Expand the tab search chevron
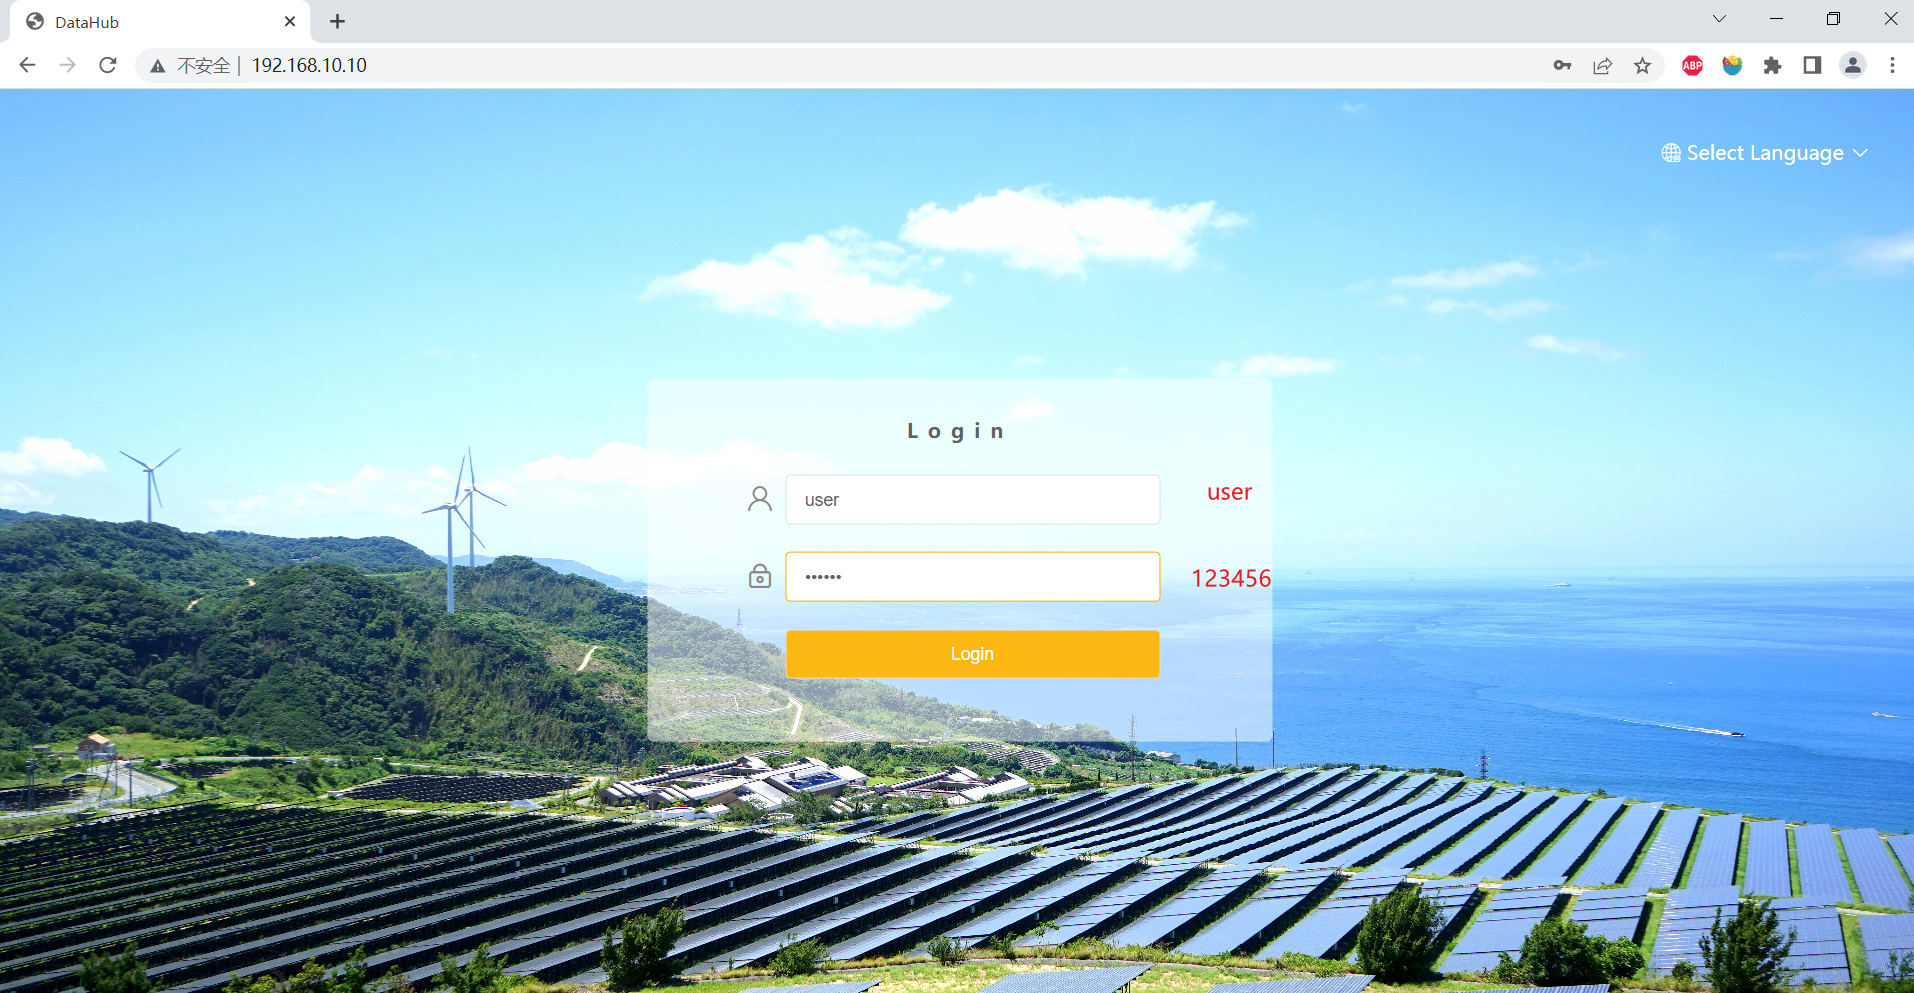1914x993 pixels. (1719, 19)
